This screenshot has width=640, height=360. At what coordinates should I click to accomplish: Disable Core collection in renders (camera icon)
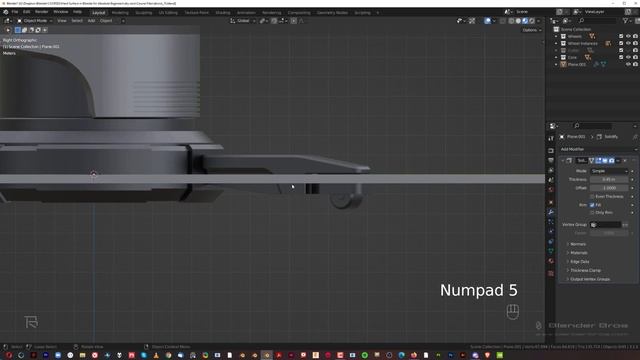tap(635, 58)
